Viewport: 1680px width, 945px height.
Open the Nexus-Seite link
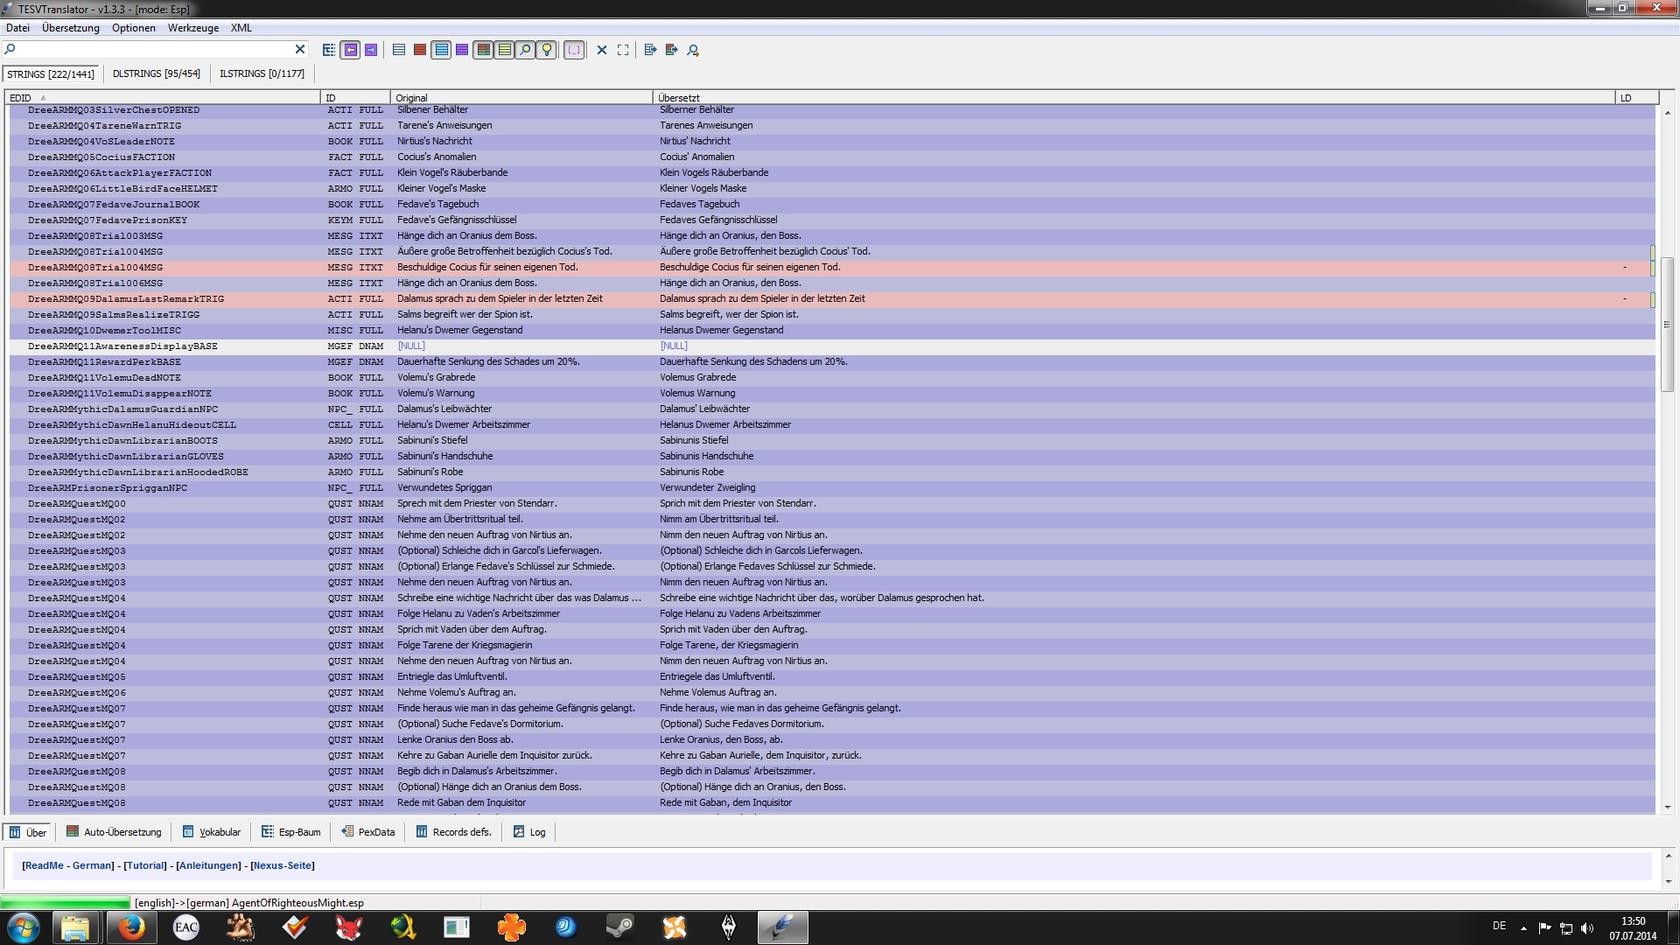coord(282,866)
